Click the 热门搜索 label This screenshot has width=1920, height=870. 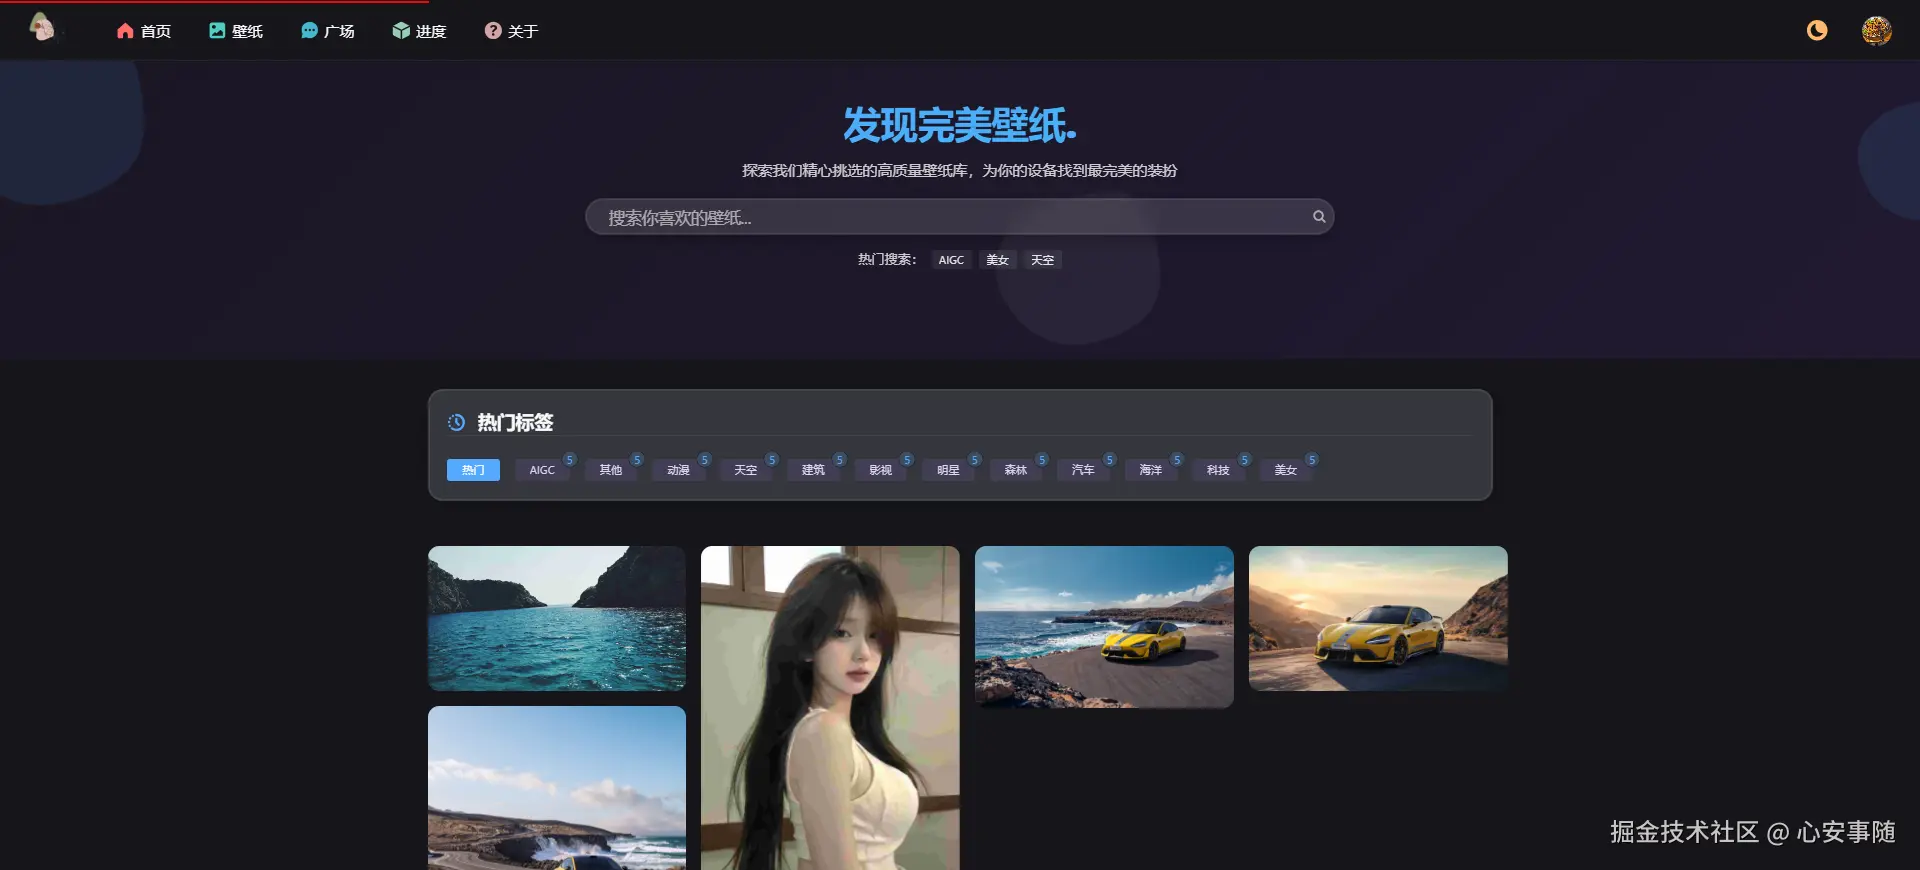(886, 260)
